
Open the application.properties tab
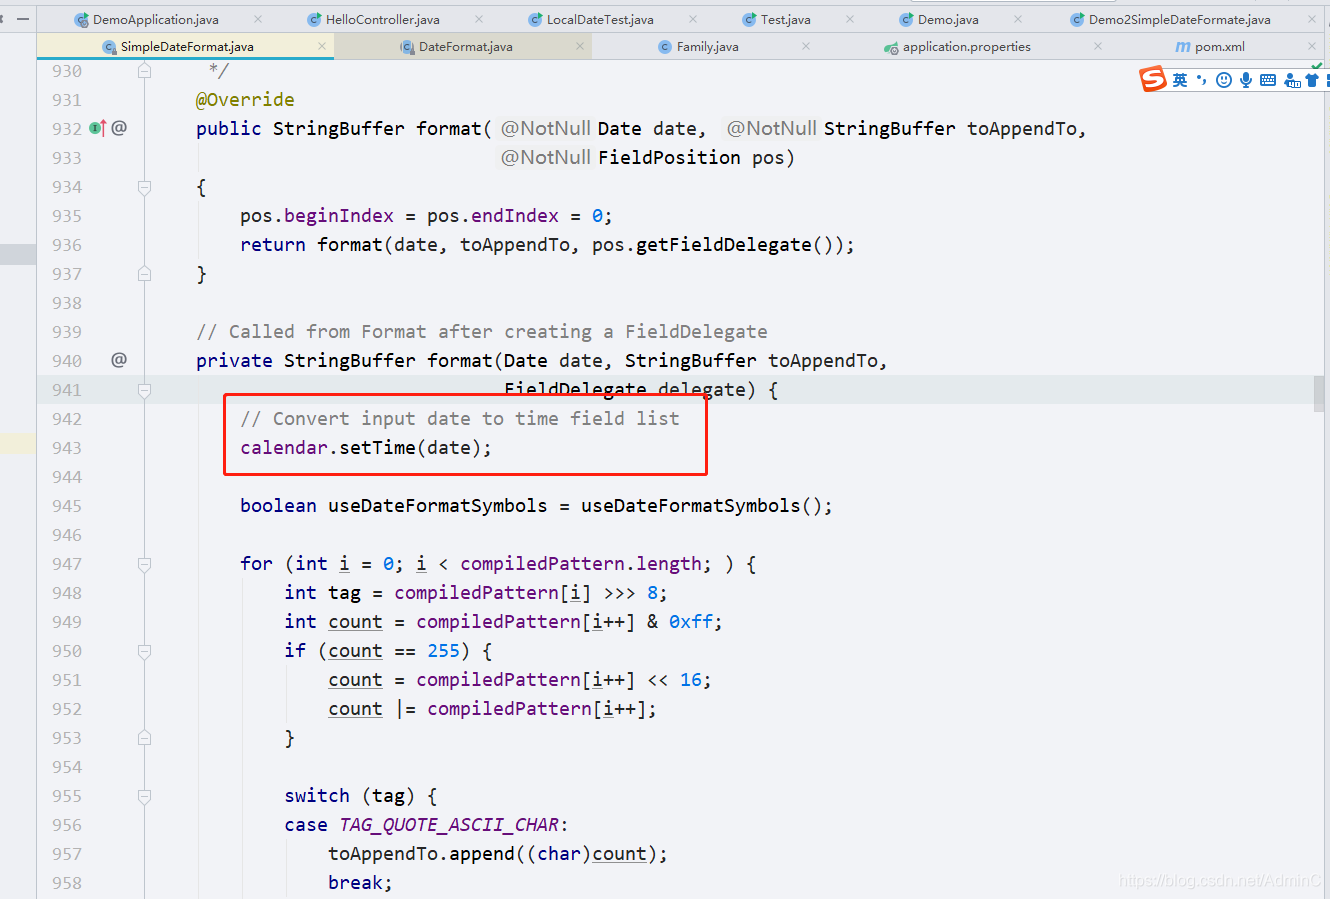[x=966, y=46]
